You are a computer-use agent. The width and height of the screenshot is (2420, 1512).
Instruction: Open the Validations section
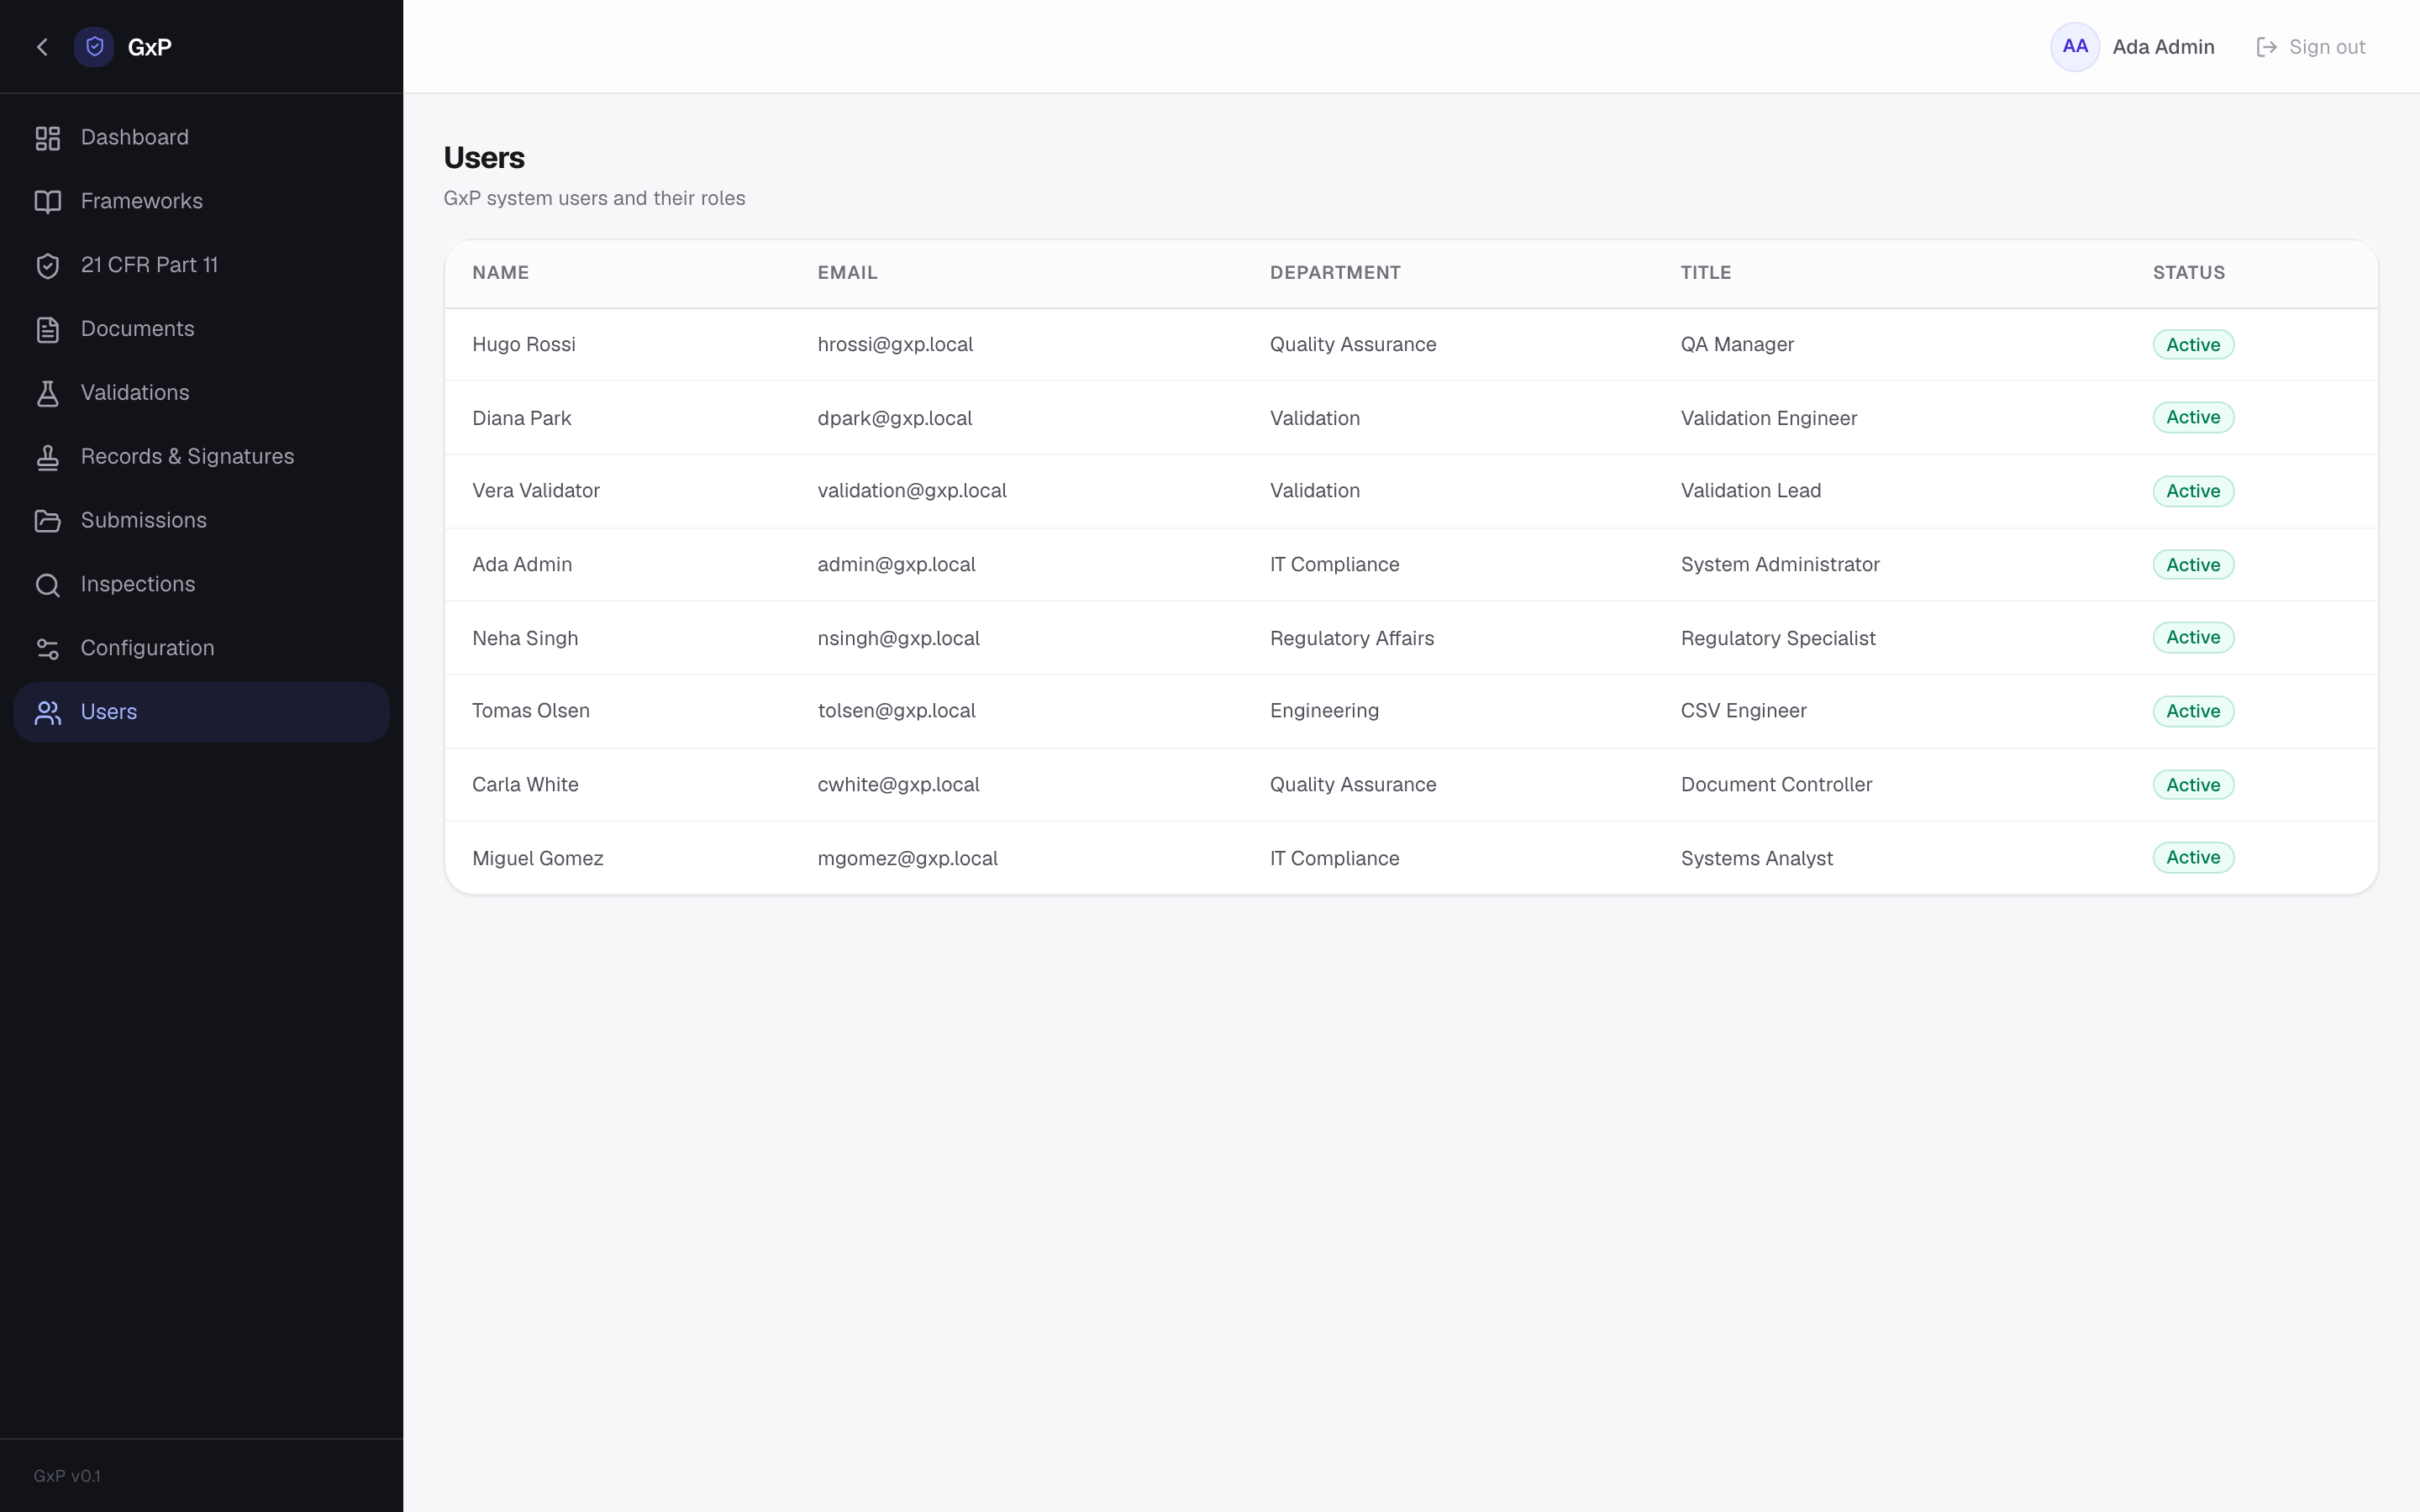click(x=201, y=393)
